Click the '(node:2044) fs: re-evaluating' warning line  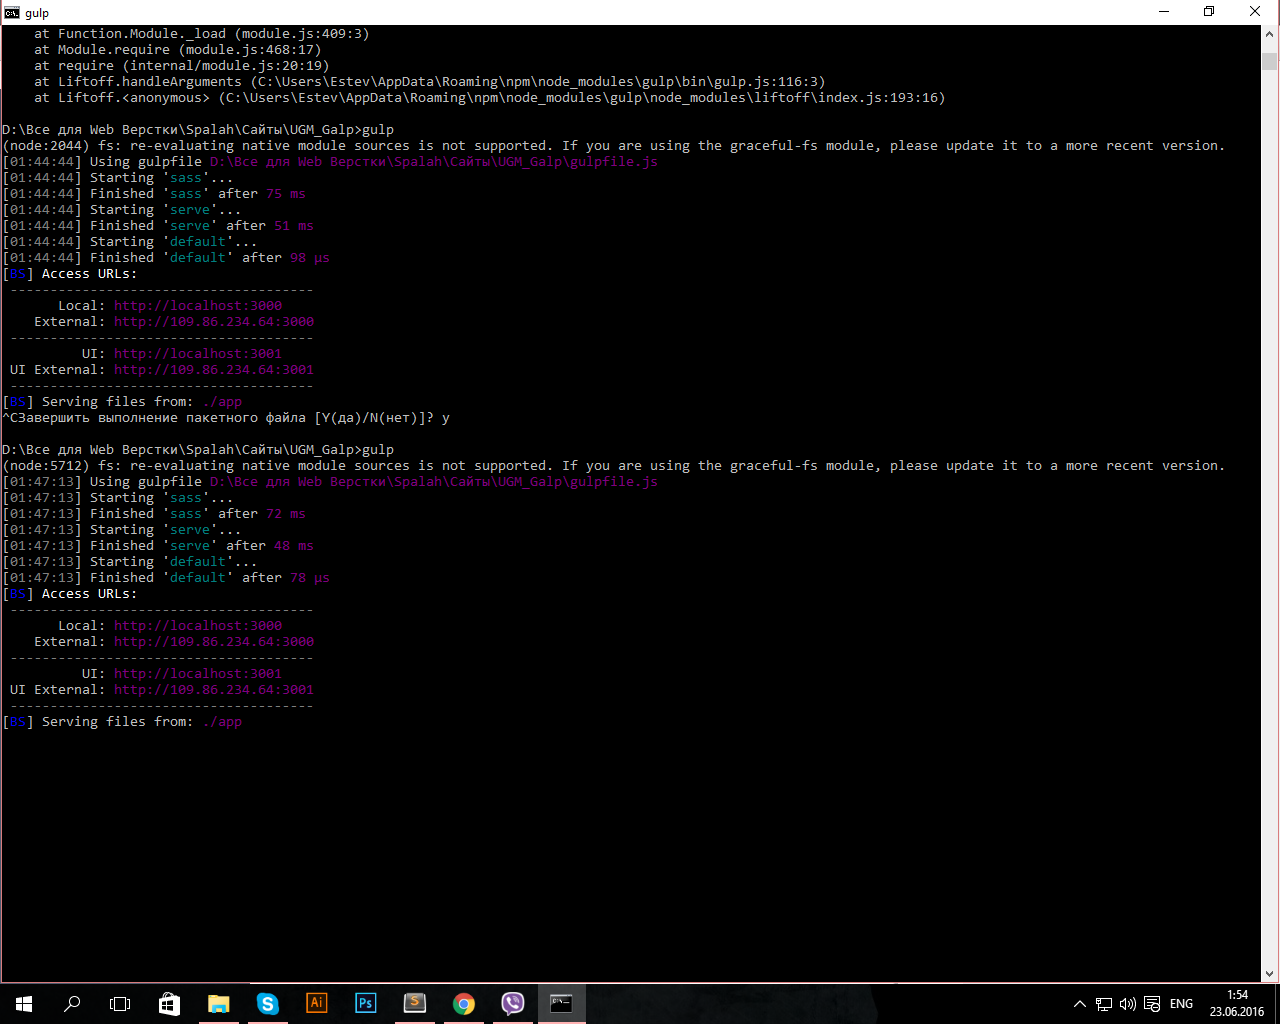[x=613, y=146]
